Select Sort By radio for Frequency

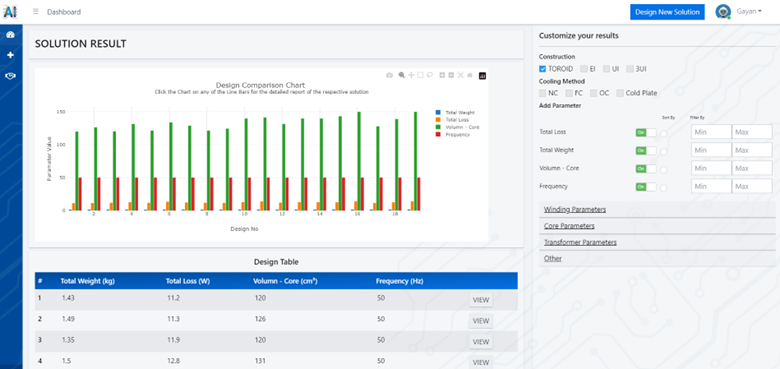point(664,187)
